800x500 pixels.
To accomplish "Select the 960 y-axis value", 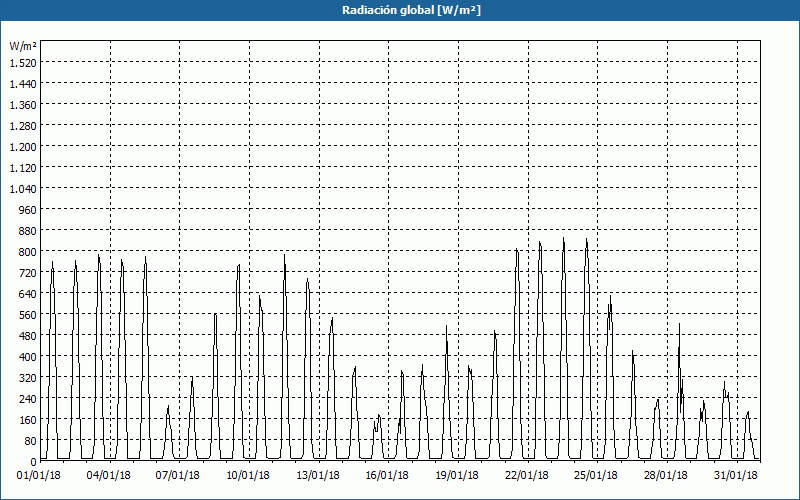I will [28, 209].
